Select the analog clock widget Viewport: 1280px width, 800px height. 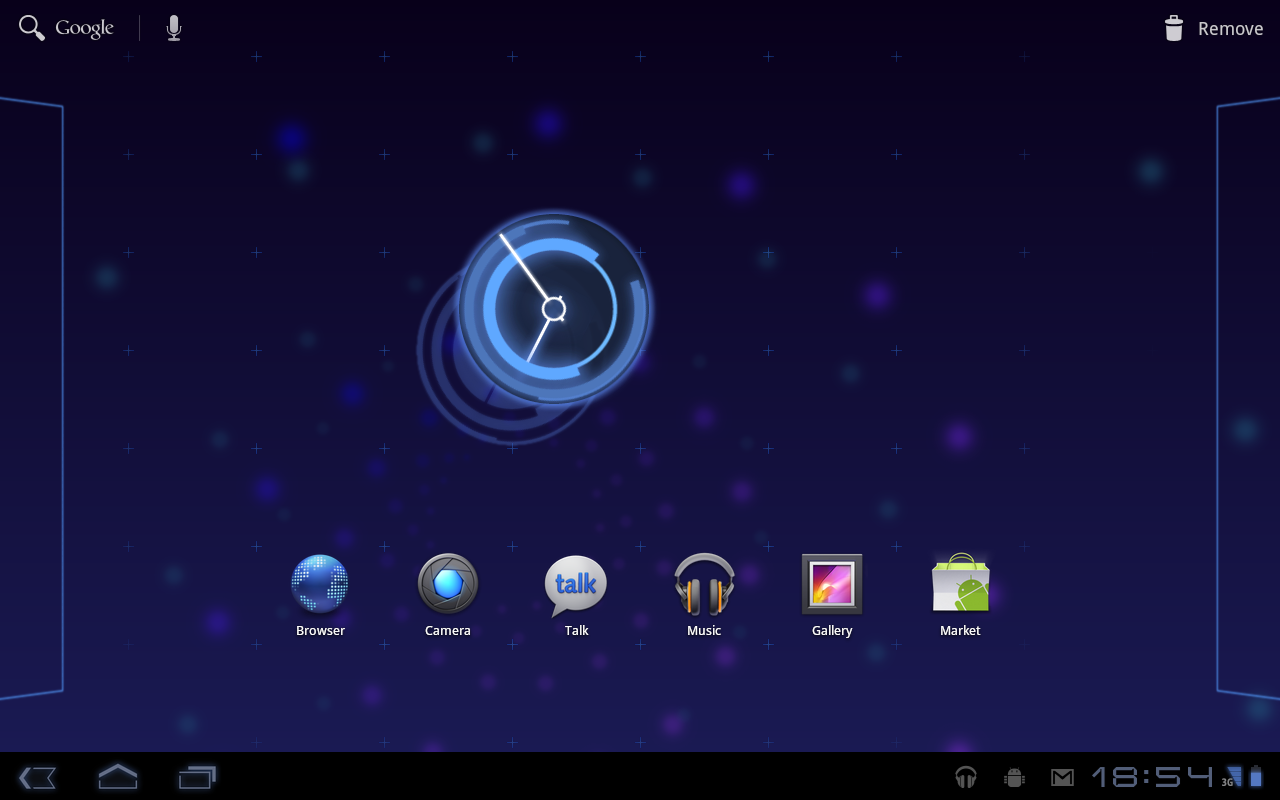coord(553,308)
